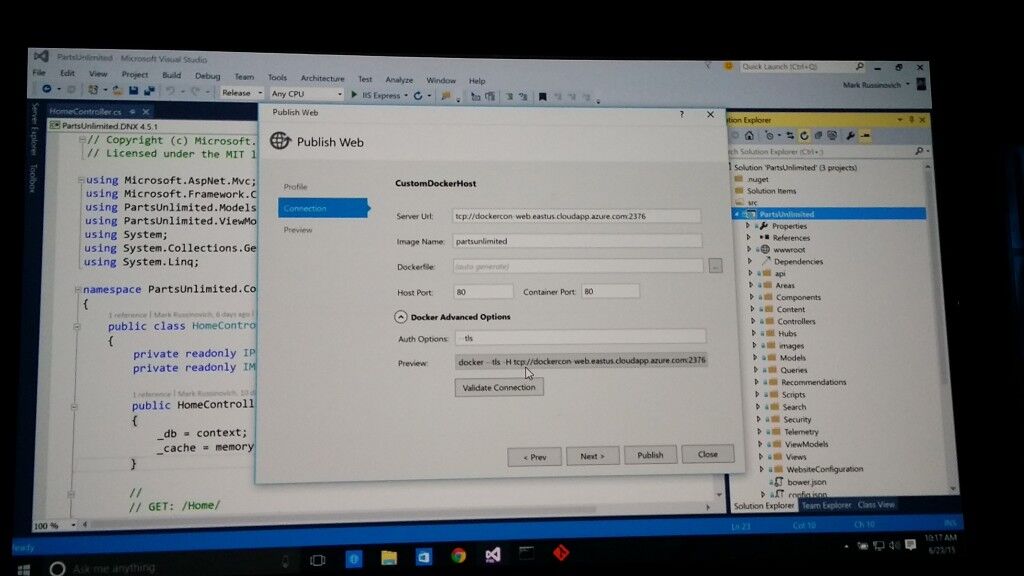Toggle the bookmark icon in the toolbar
This screenshot has width=1024, height=576.
542,97
